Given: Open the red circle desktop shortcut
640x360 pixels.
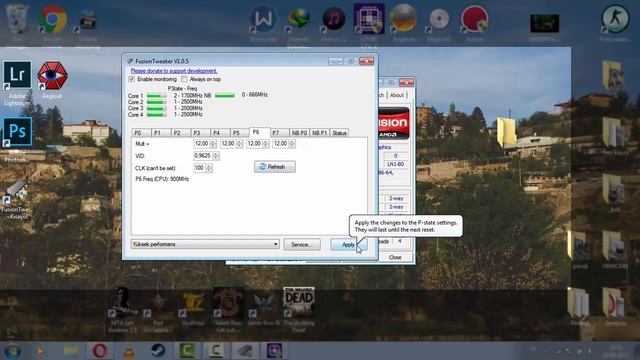Looking at the screenshot, I should click(x=474, y=19).
